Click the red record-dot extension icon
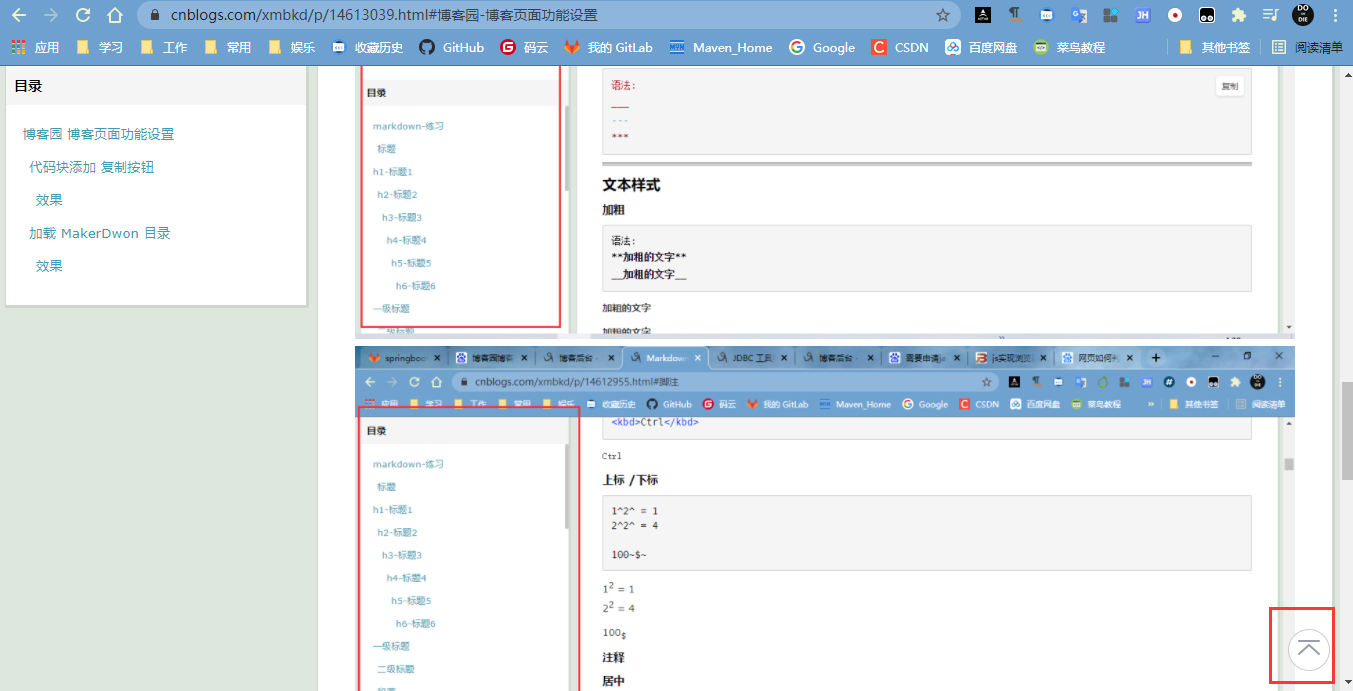 click(x=1174, y=15)
